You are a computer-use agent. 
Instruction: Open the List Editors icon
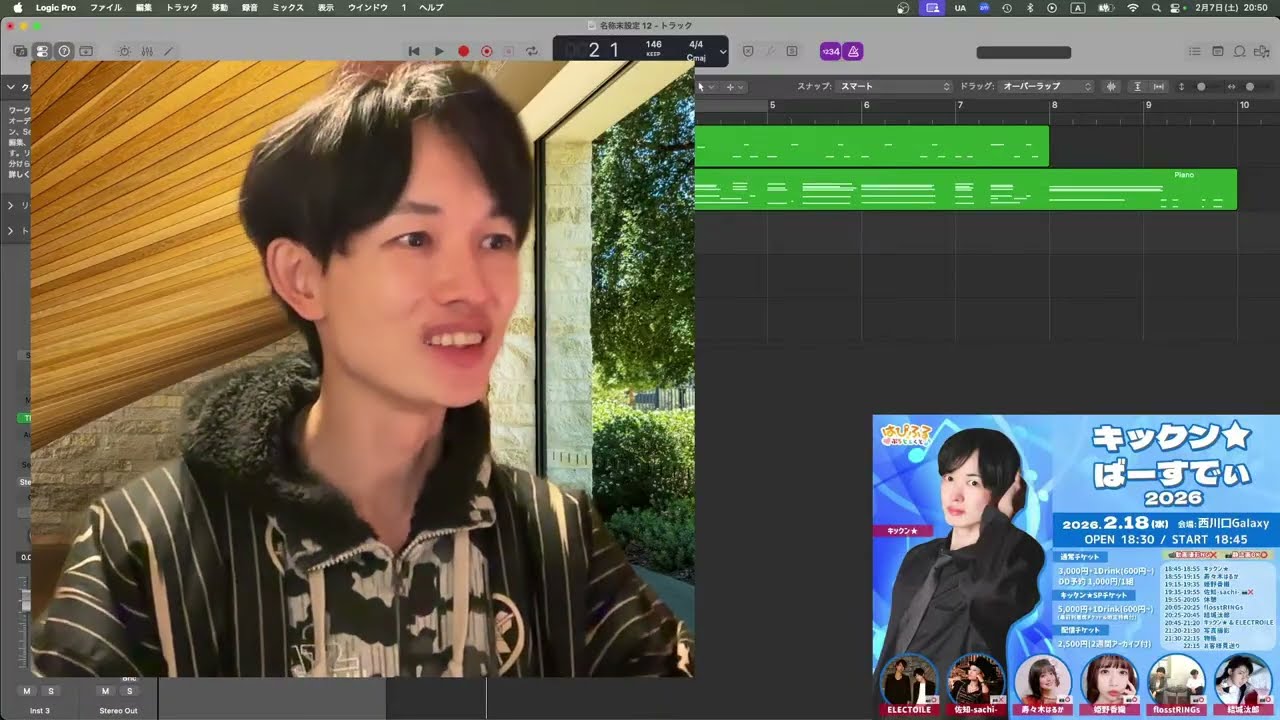[1194, 51]
